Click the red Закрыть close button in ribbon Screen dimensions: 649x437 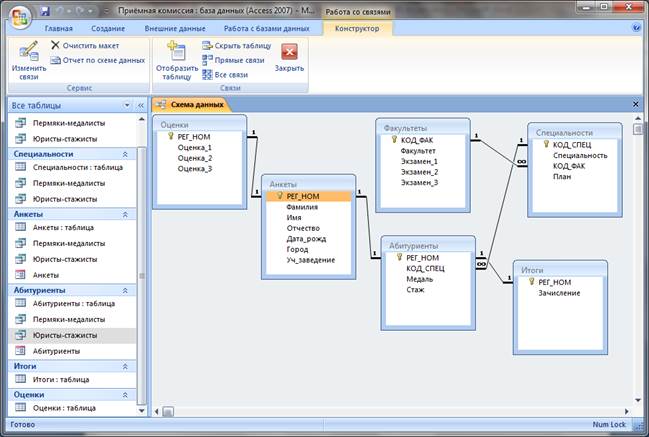pos(289,58)
